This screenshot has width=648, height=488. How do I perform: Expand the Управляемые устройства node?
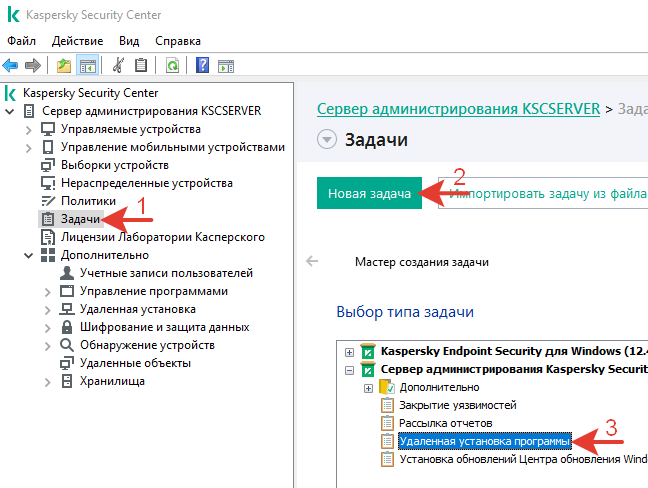click(x=29, y=130)
